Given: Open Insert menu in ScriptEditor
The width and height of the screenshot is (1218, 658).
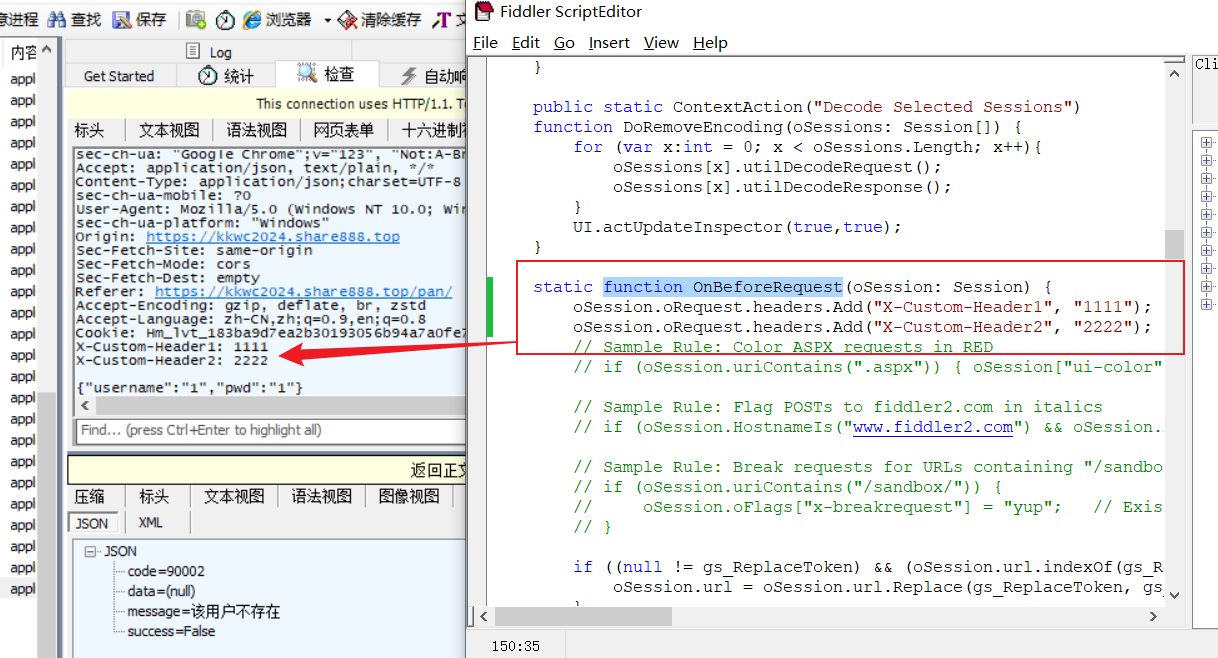Looking at the screenshot, I should click(609, 42).
